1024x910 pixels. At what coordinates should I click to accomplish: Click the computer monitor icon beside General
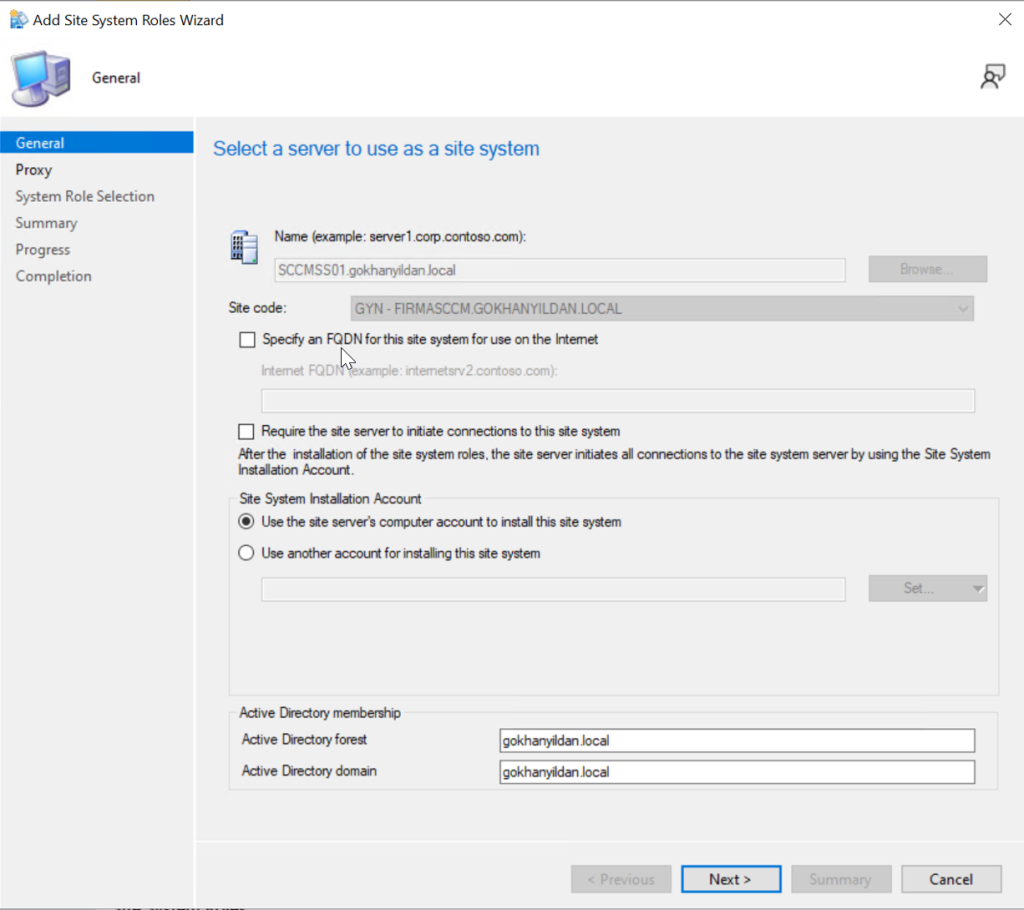click(40, 78)
